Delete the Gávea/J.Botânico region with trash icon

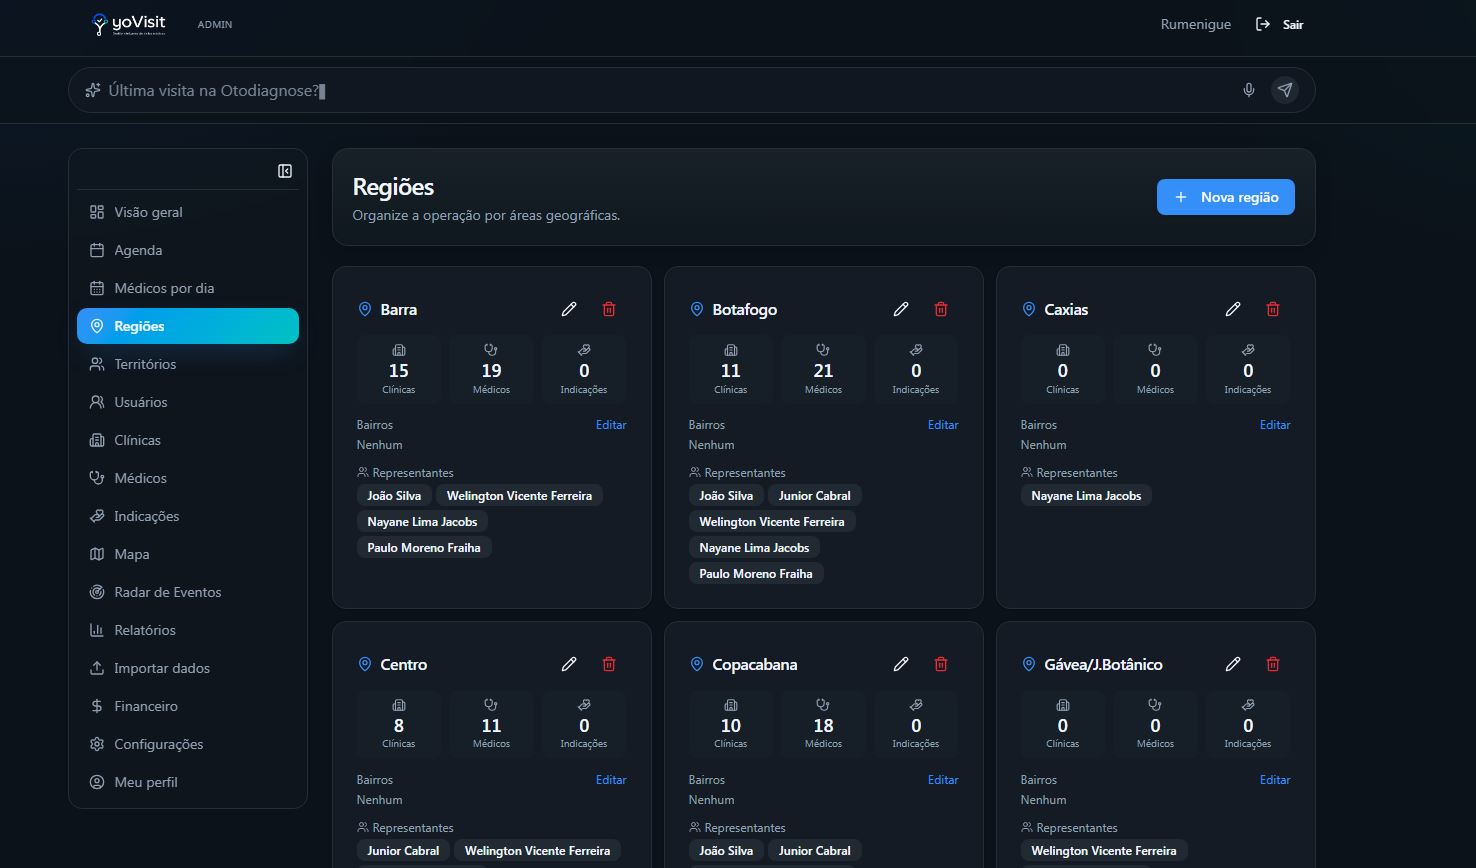tap(1273, 664)
